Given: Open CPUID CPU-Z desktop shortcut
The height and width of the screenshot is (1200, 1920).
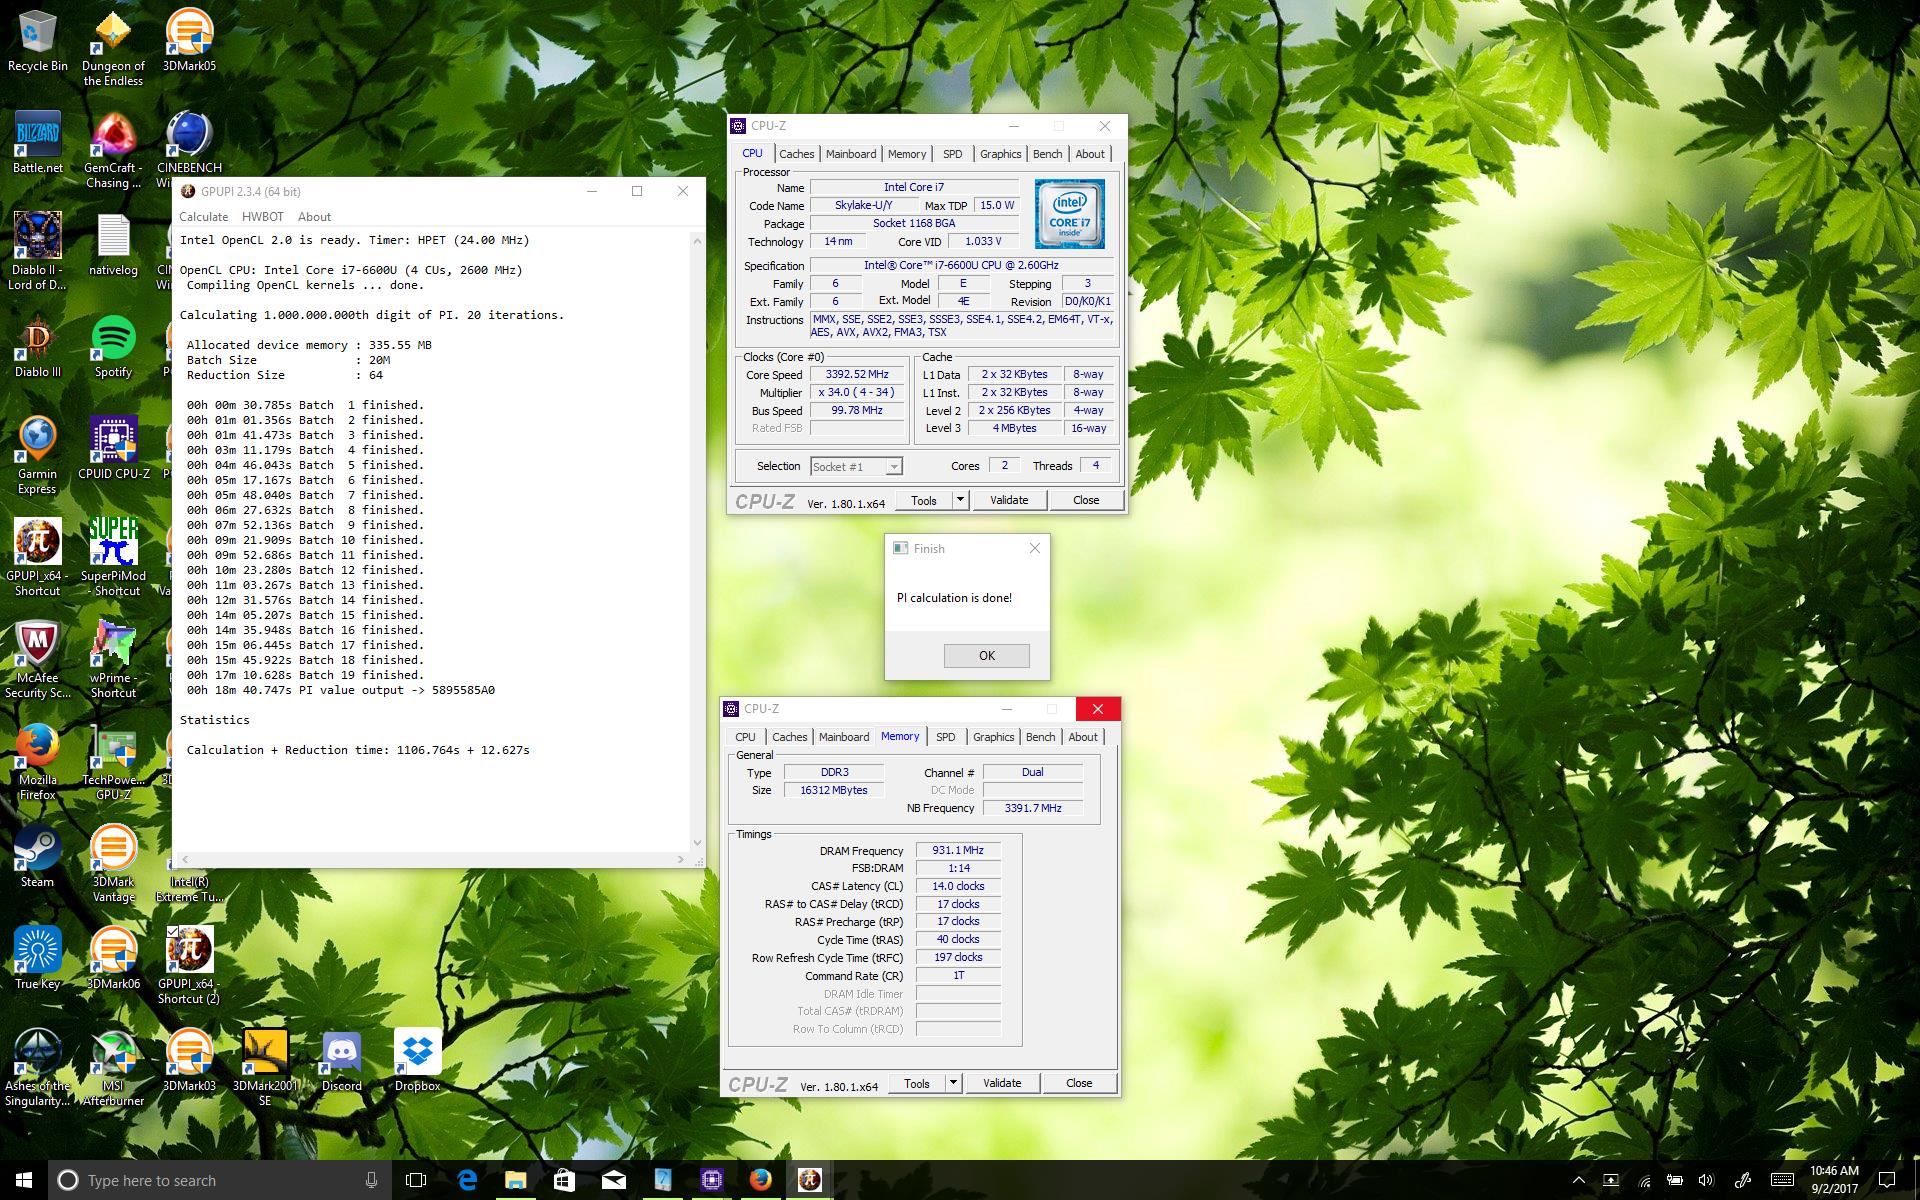Looking at the screenshot, I should [113, 449].
